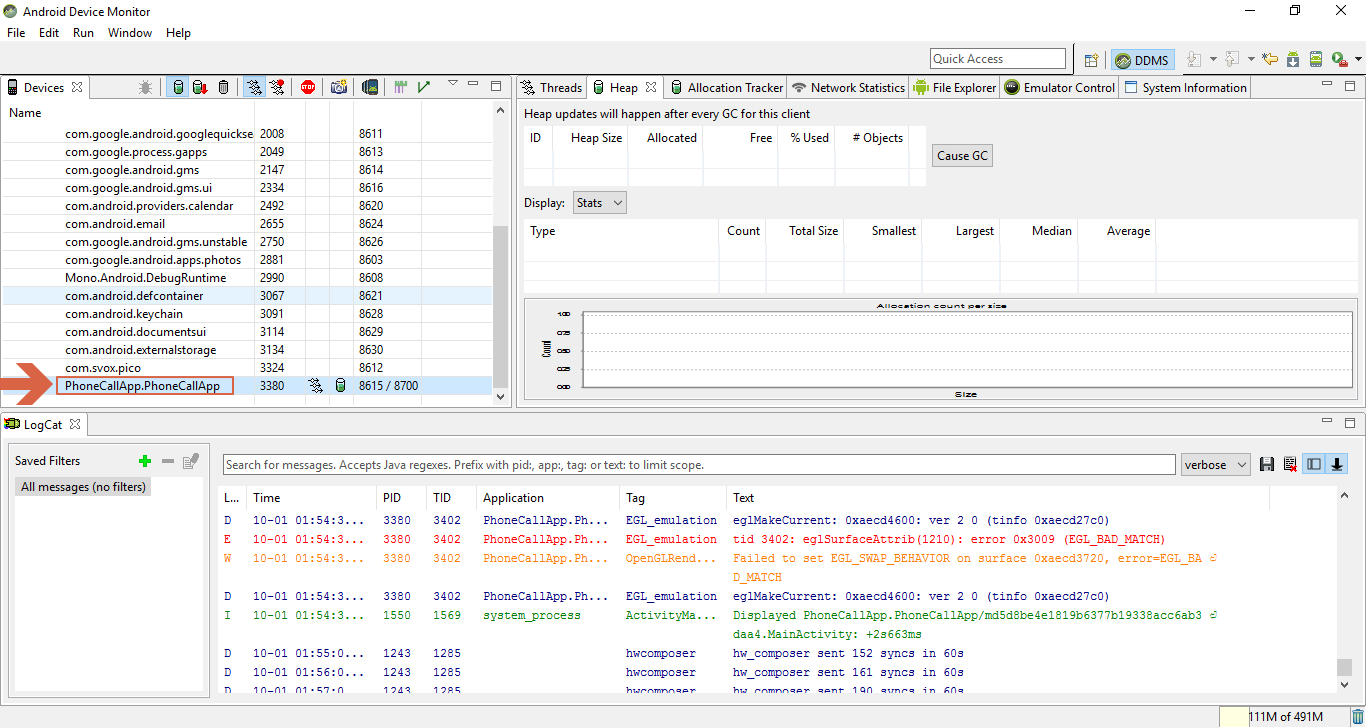Select PhoneCallApp.PhoneCallApp process row
1366x728 pixels.
(x=247, y=386)
